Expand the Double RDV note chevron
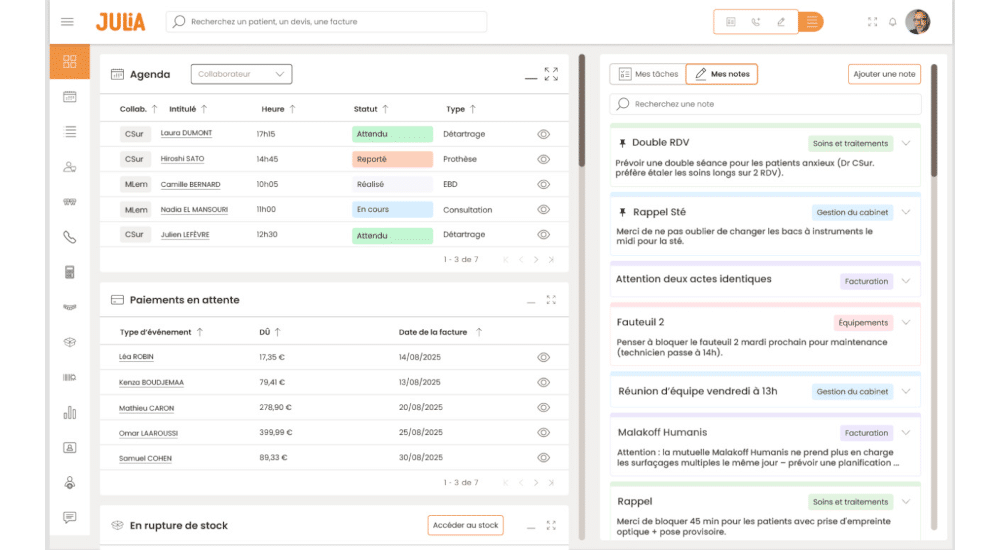The image size is (1000, 550). pyautogui.click(x=906, y=143)
